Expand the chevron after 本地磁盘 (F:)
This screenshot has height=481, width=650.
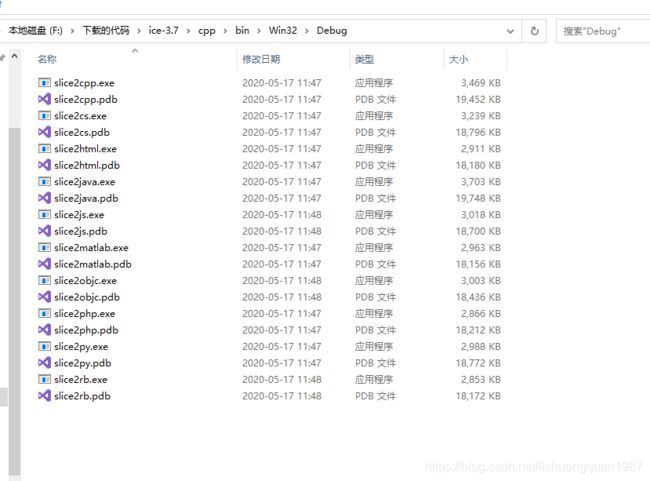click(x=73, y=31)
